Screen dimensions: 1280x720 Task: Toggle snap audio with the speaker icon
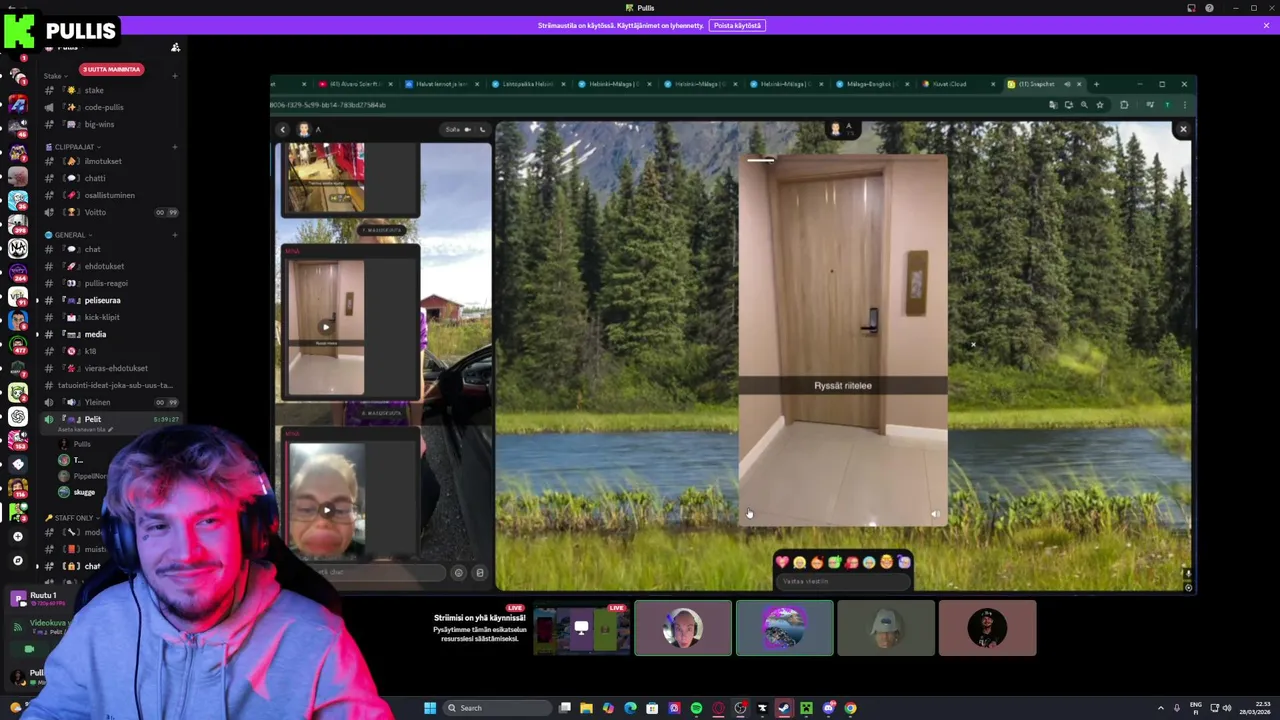(x=935, y=514)
